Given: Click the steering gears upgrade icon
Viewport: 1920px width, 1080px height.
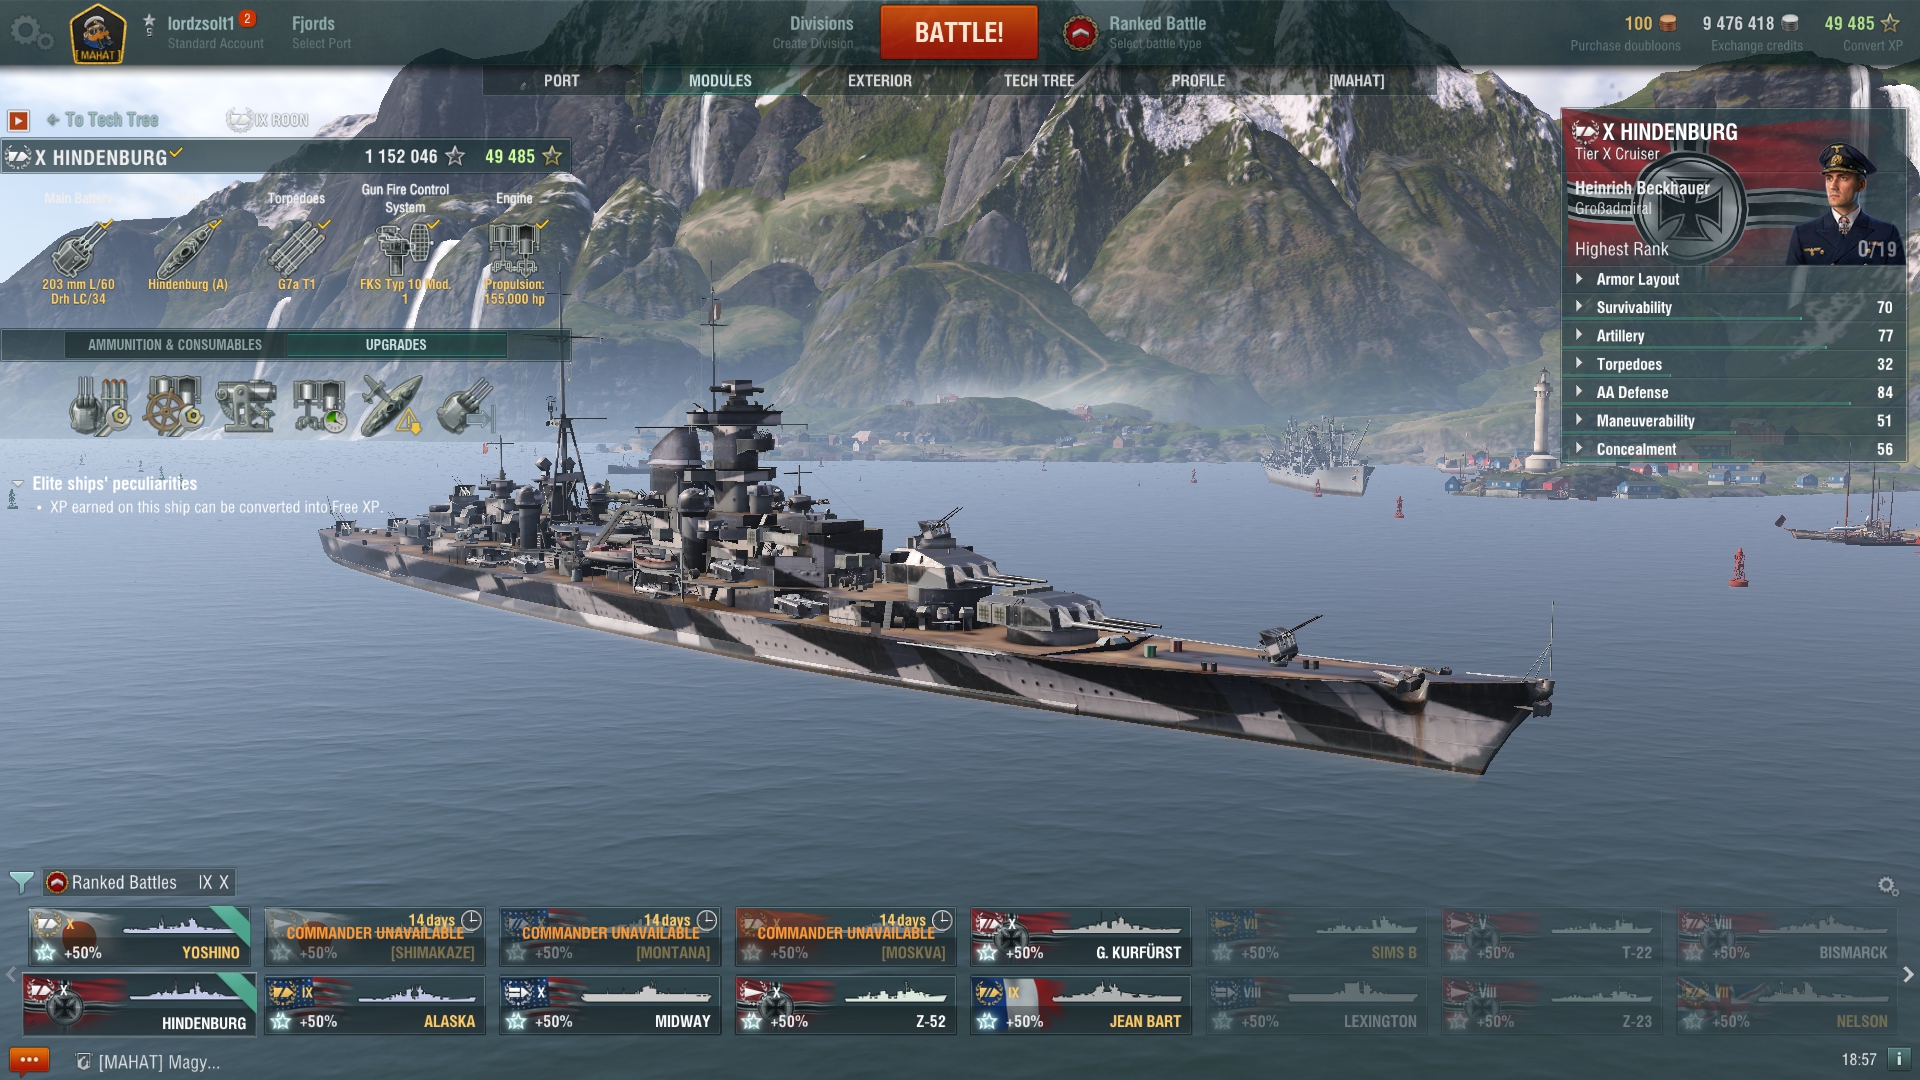Looking at the screenshot, I should (x=173, y=406).
